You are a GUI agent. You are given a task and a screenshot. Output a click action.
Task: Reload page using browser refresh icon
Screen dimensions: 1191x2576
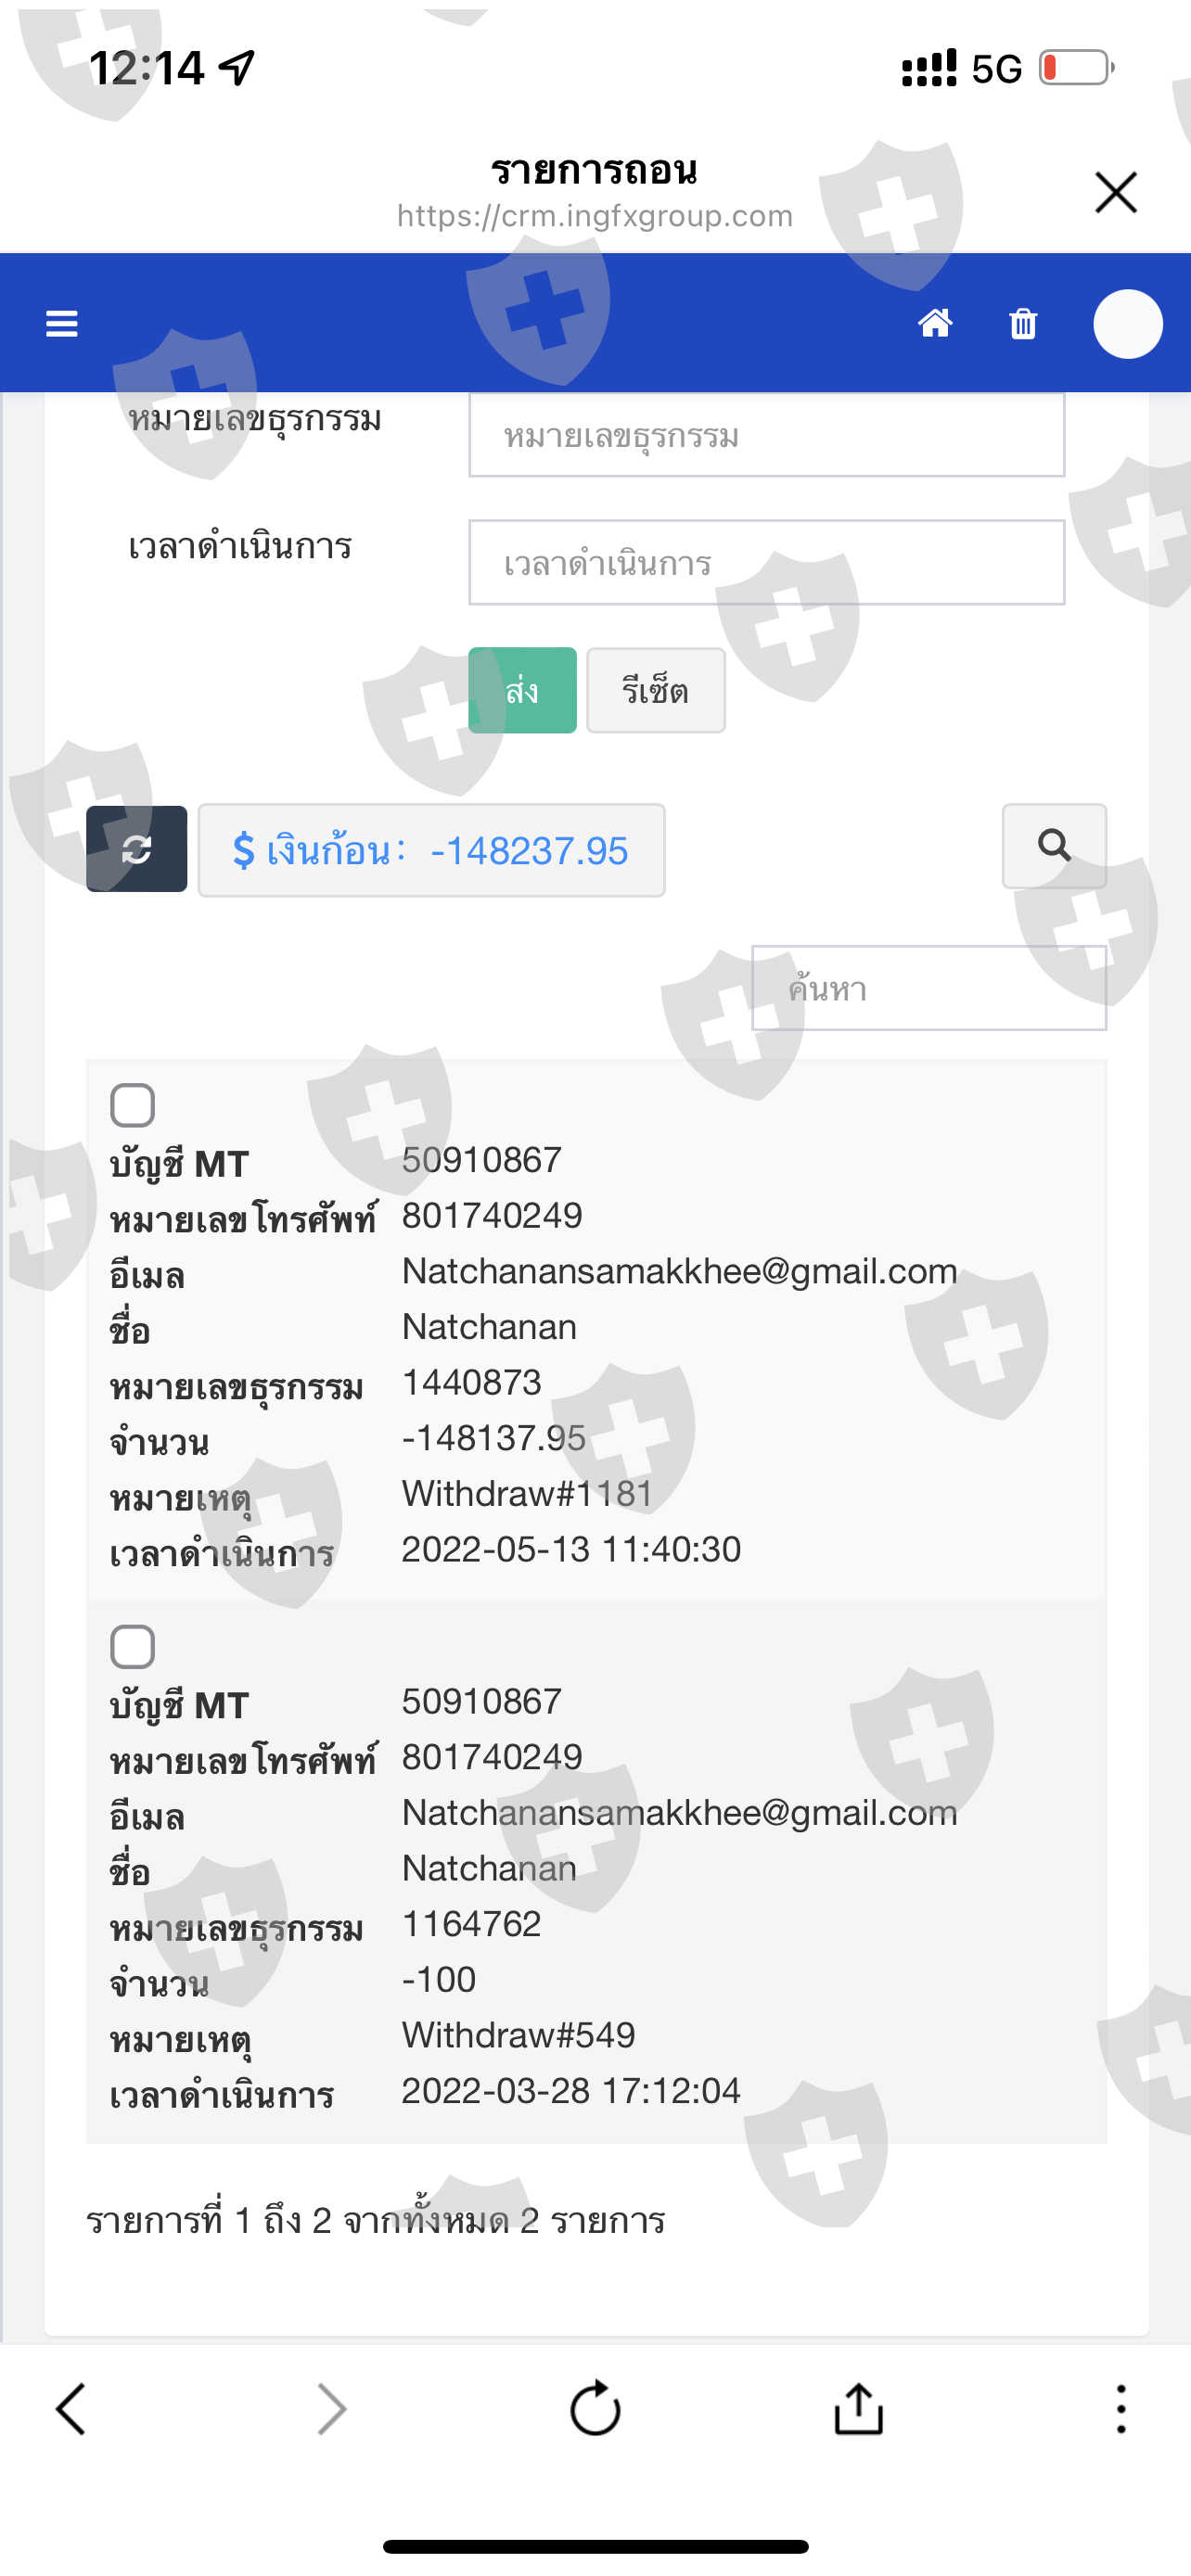click(x=595, y=2408)
